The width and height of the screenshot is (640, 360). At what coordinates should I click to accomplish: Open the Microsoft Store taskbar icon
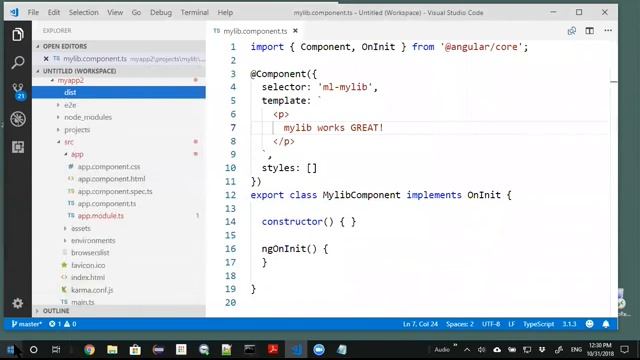135,350
